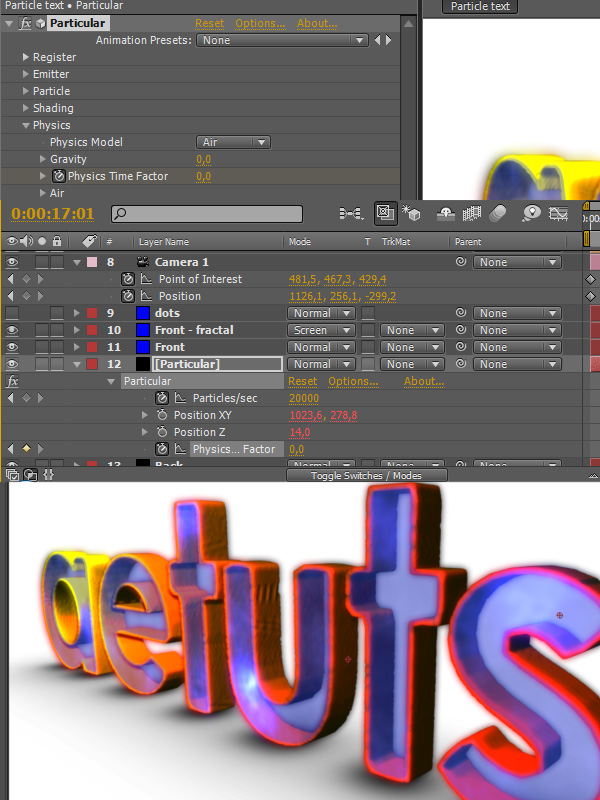Toggle Particles/sec stopwatch
This screenshot has width=600, height=800.
click(162, 398)
